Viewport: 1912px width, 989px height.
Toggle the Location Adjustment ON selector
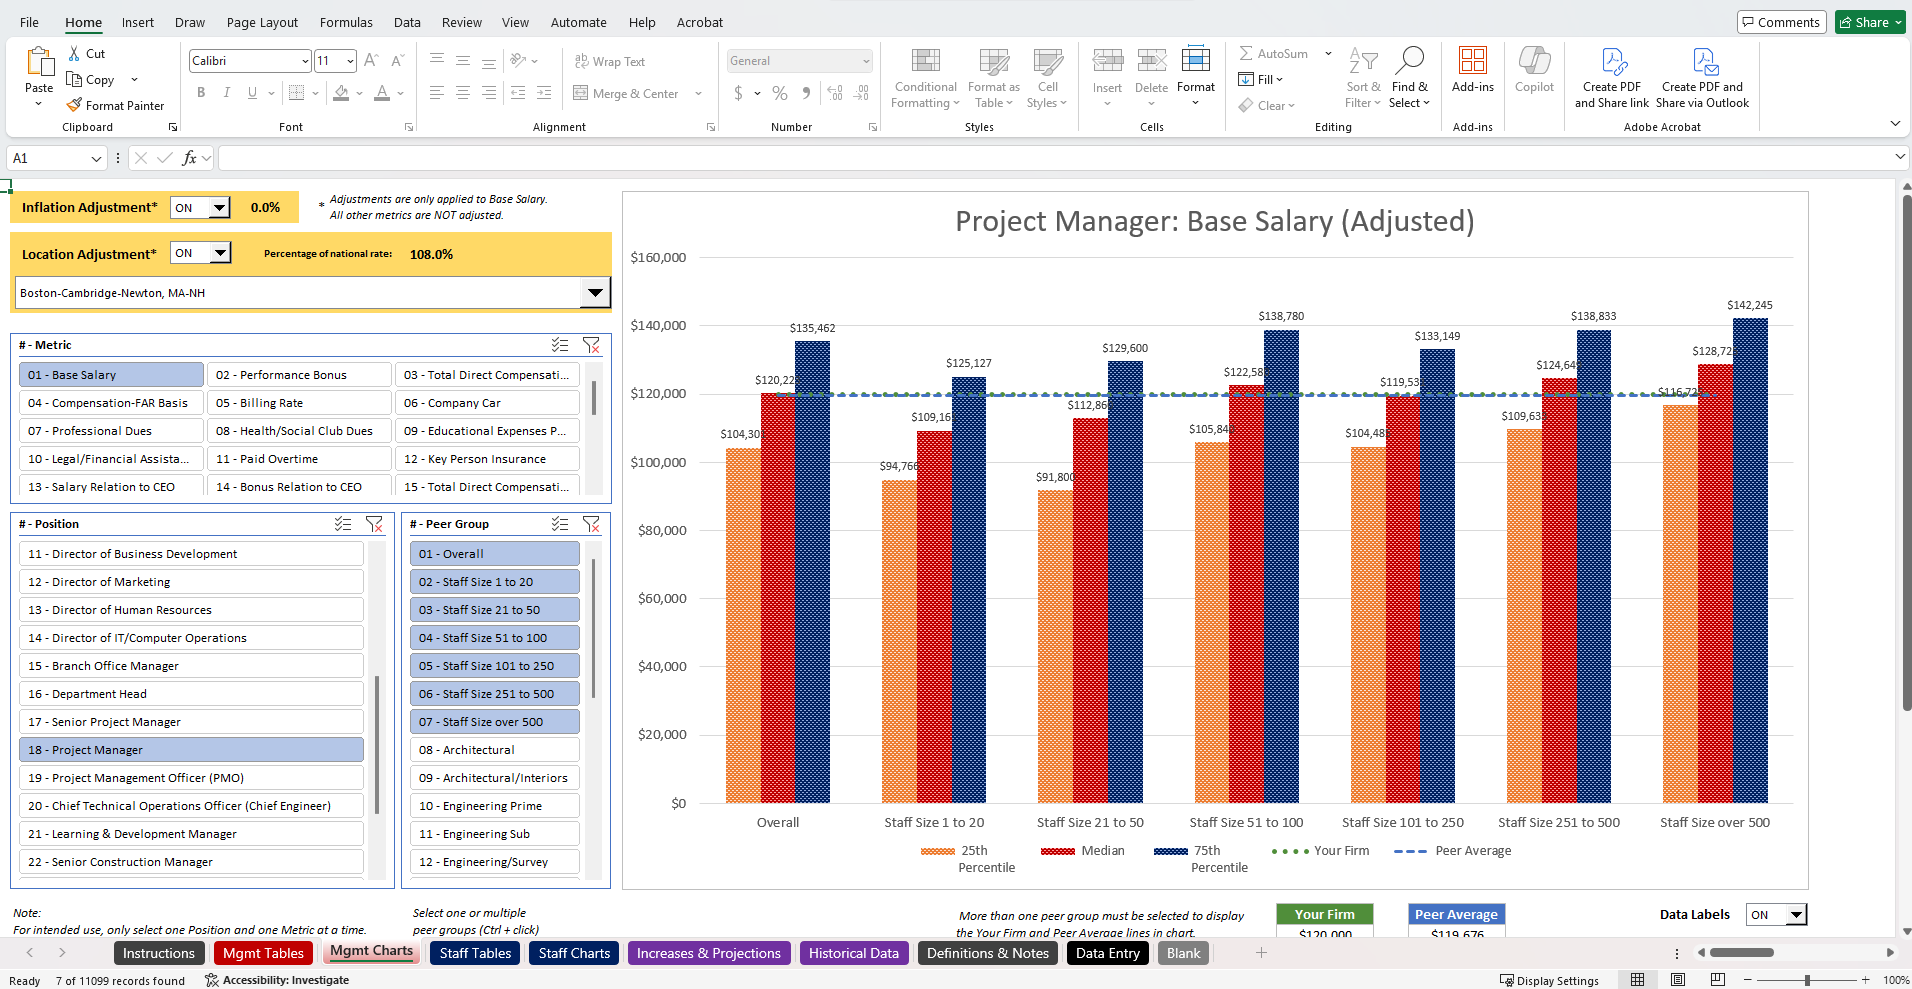click(200, 253)
